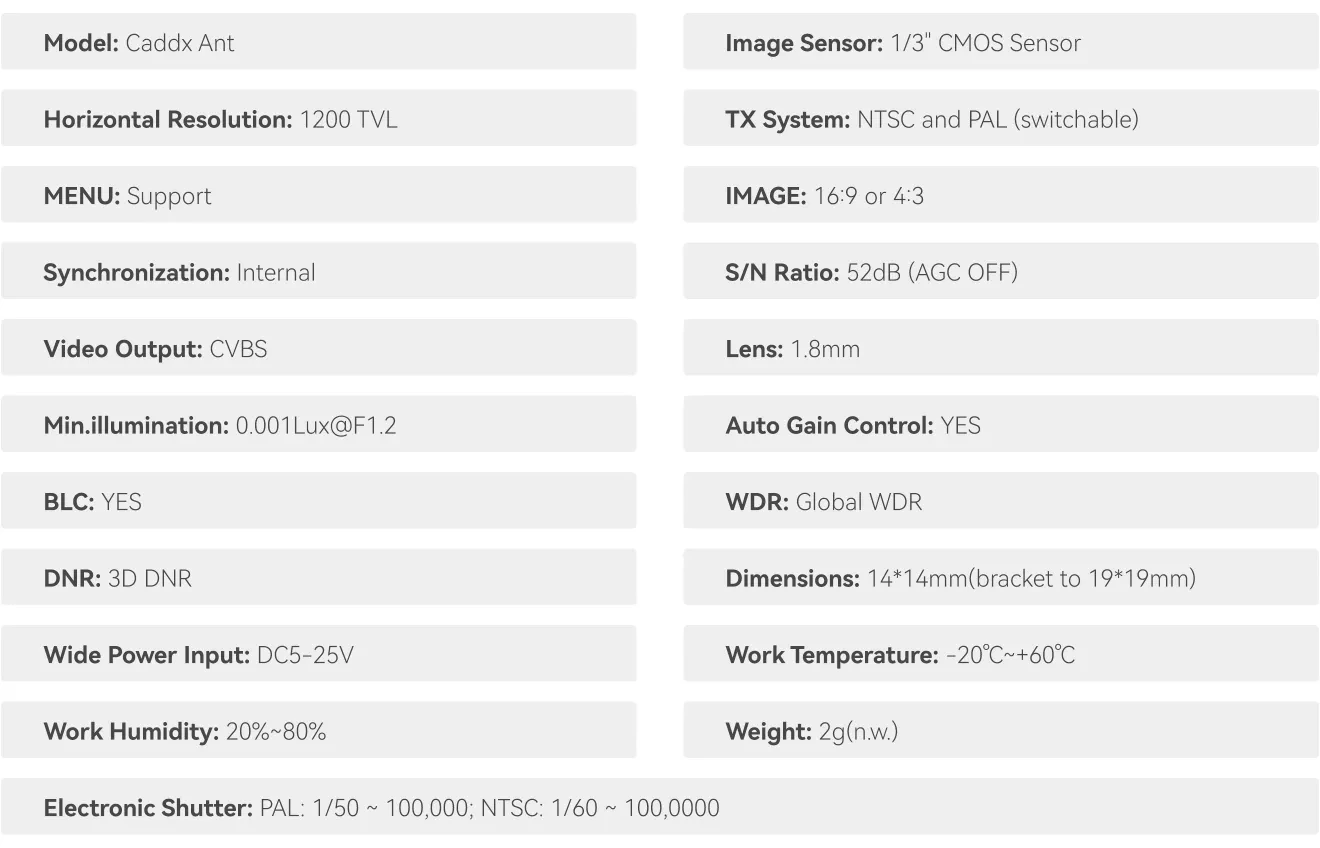Click the Model: Caddx Ant row
This screenshot has height=848, width=1320.
(x=318, y=43)
